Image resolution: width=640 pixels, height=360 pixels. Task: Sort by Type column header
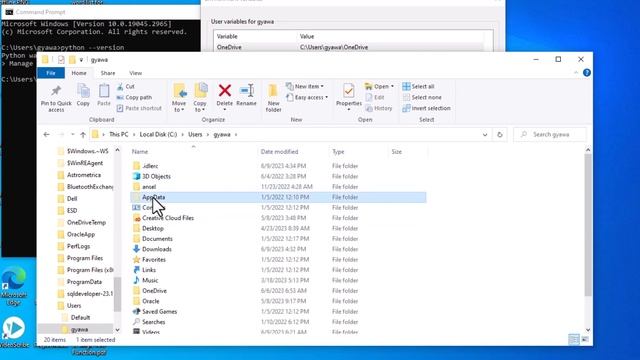359,152
